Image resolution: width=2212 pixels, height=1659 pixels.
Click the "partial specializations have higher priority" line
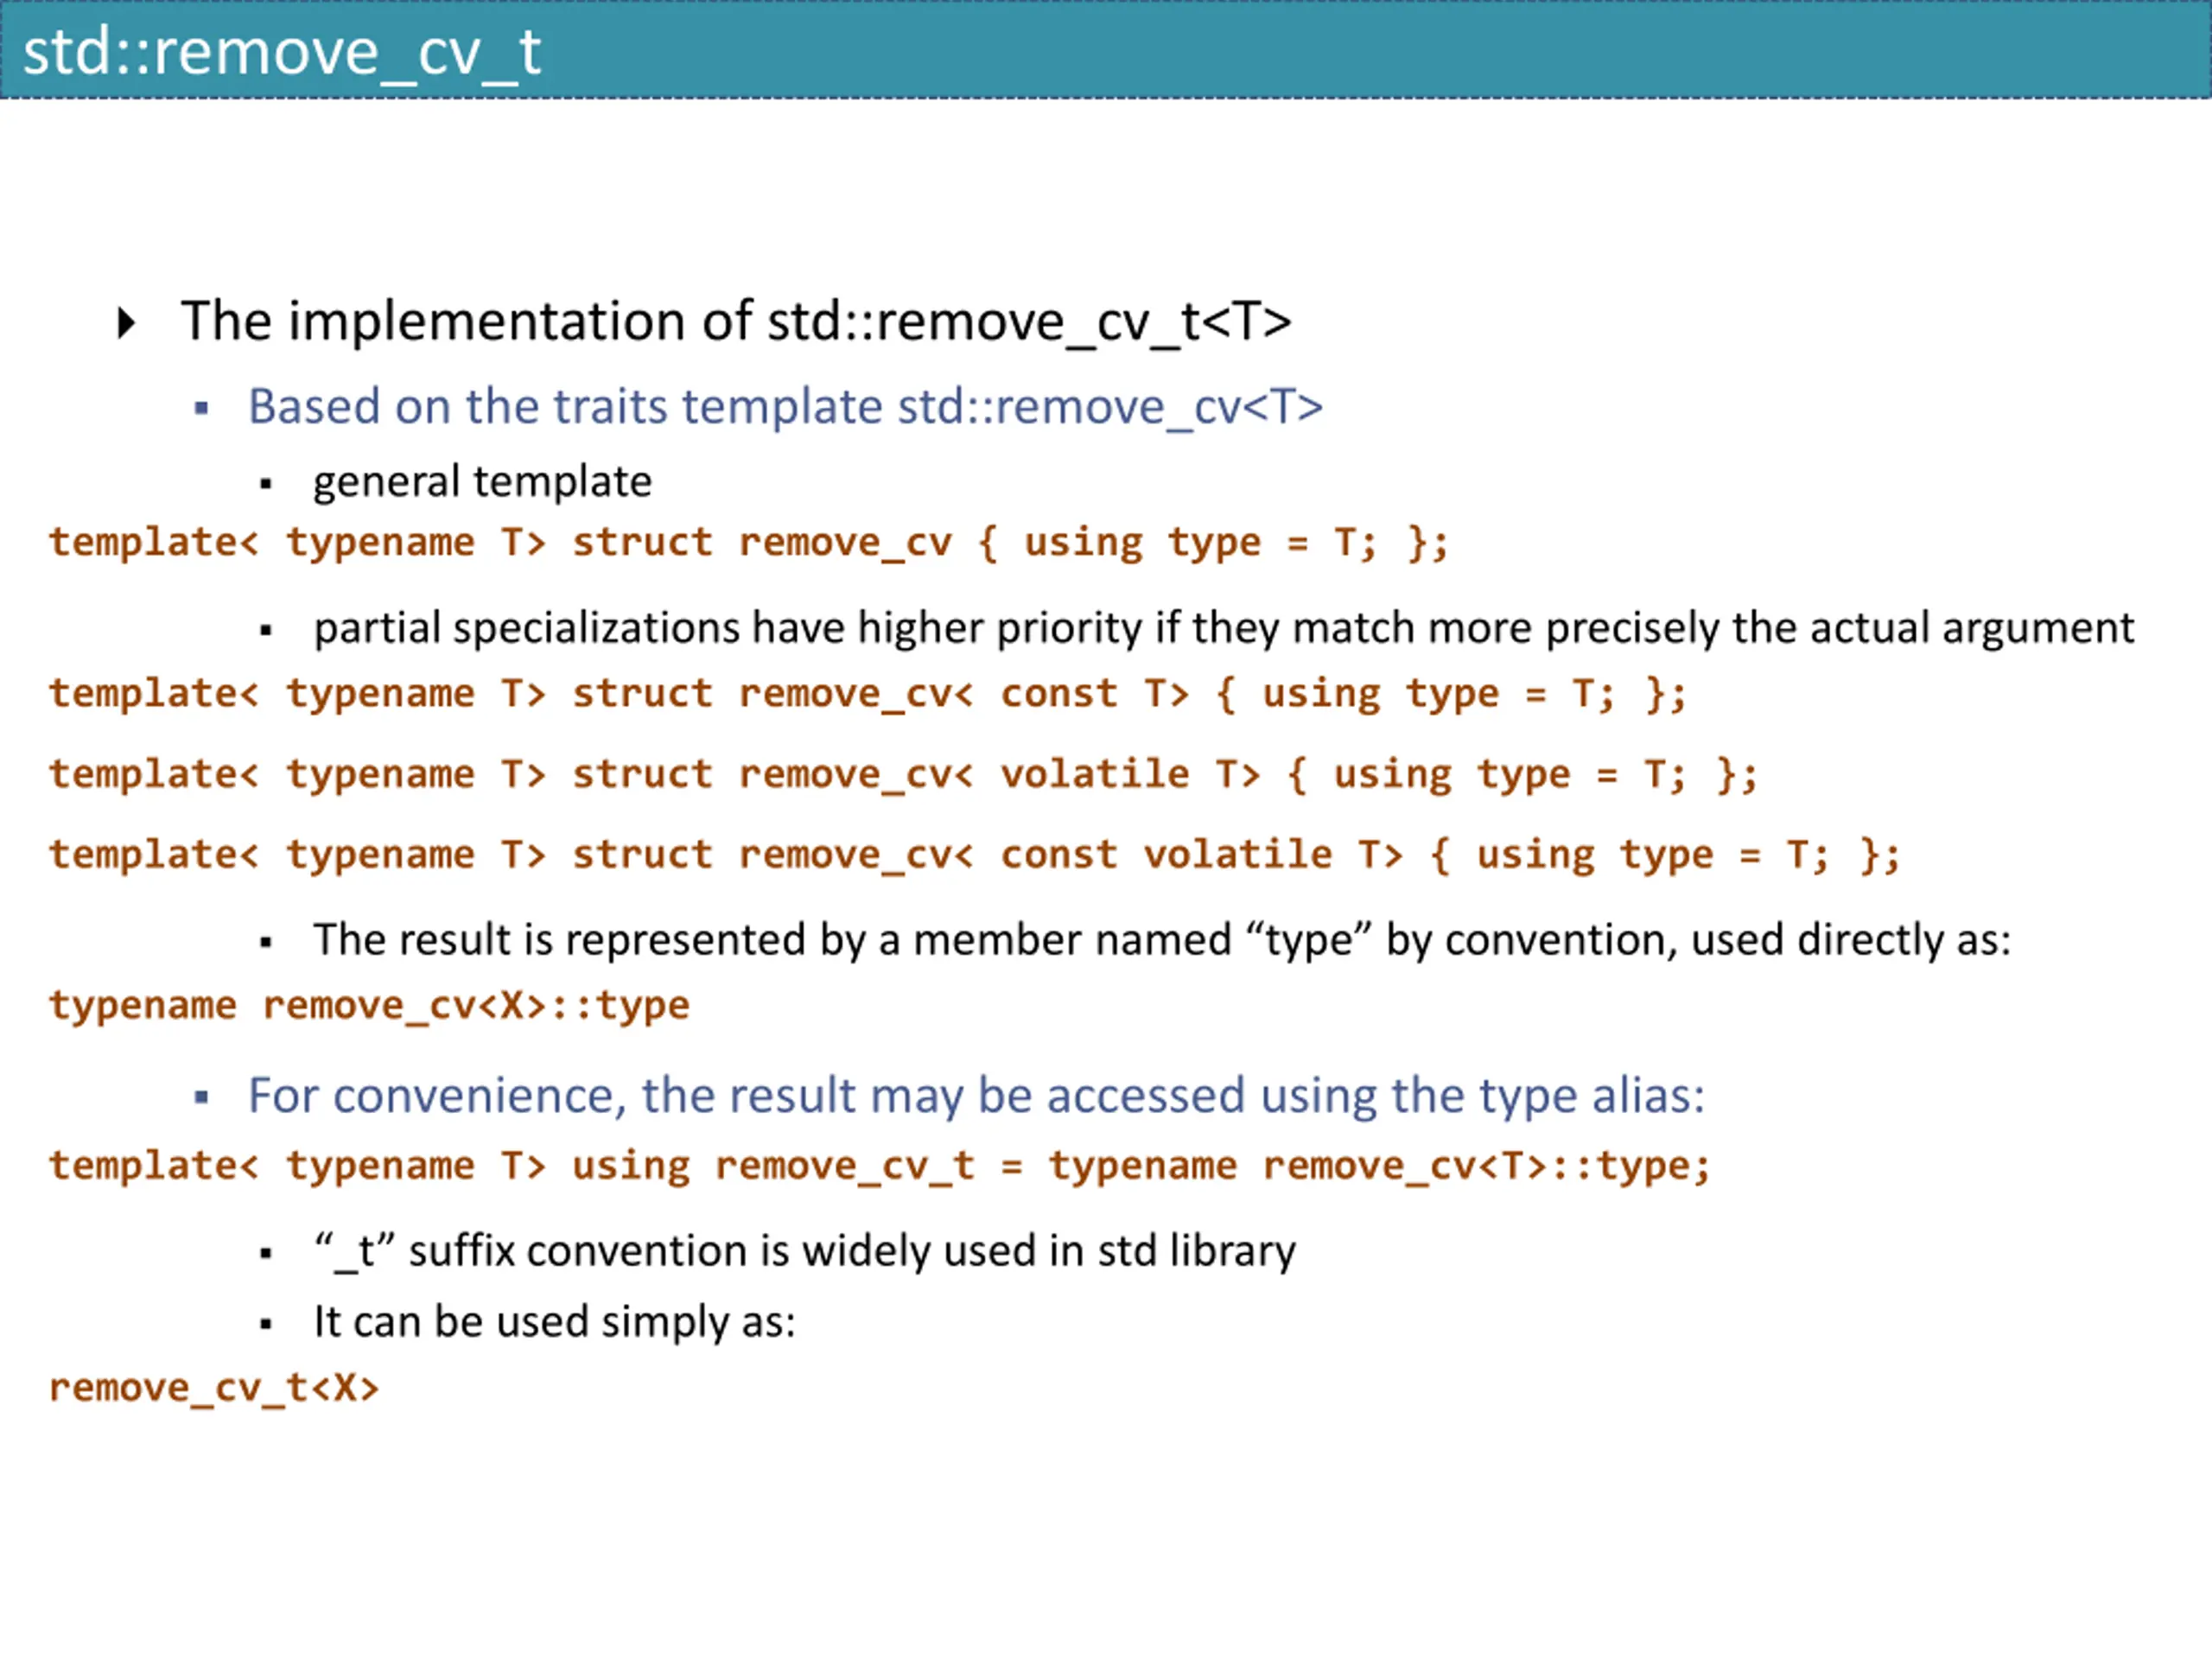(1224, 629)
